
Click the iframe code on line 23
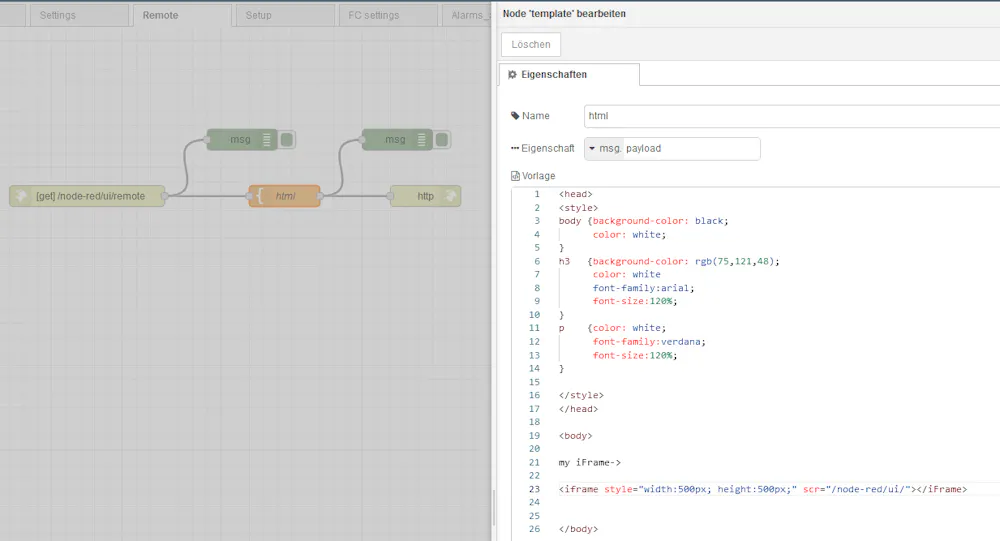tap(762, 489)
